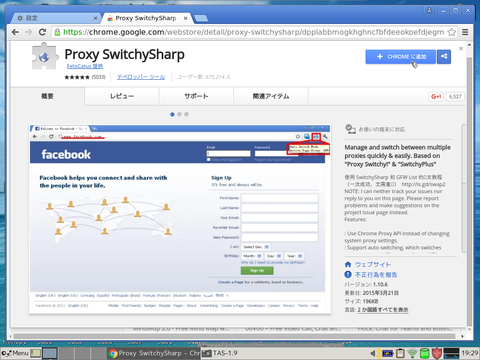The image size is (480, 360).
Task: Click the description panel scrollbar
Action: point(463,188)
